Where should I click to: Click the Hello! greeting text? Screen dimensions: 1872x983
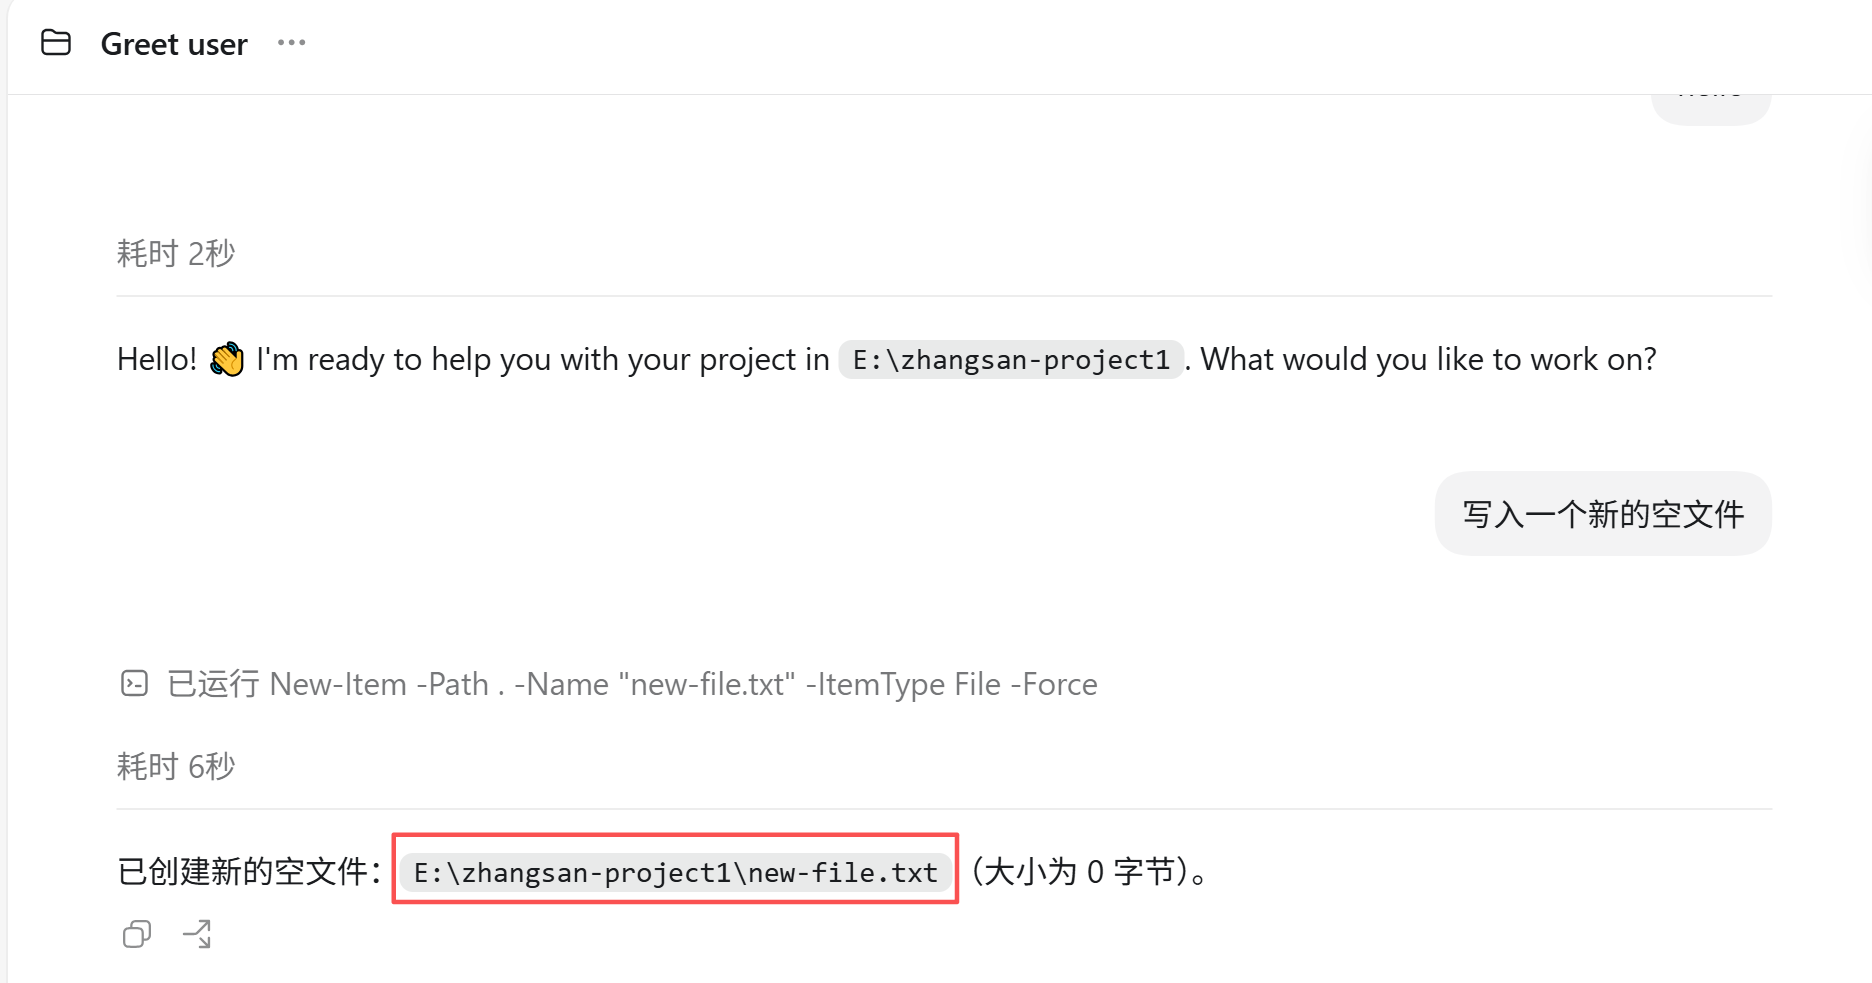(x=157, y=359)
